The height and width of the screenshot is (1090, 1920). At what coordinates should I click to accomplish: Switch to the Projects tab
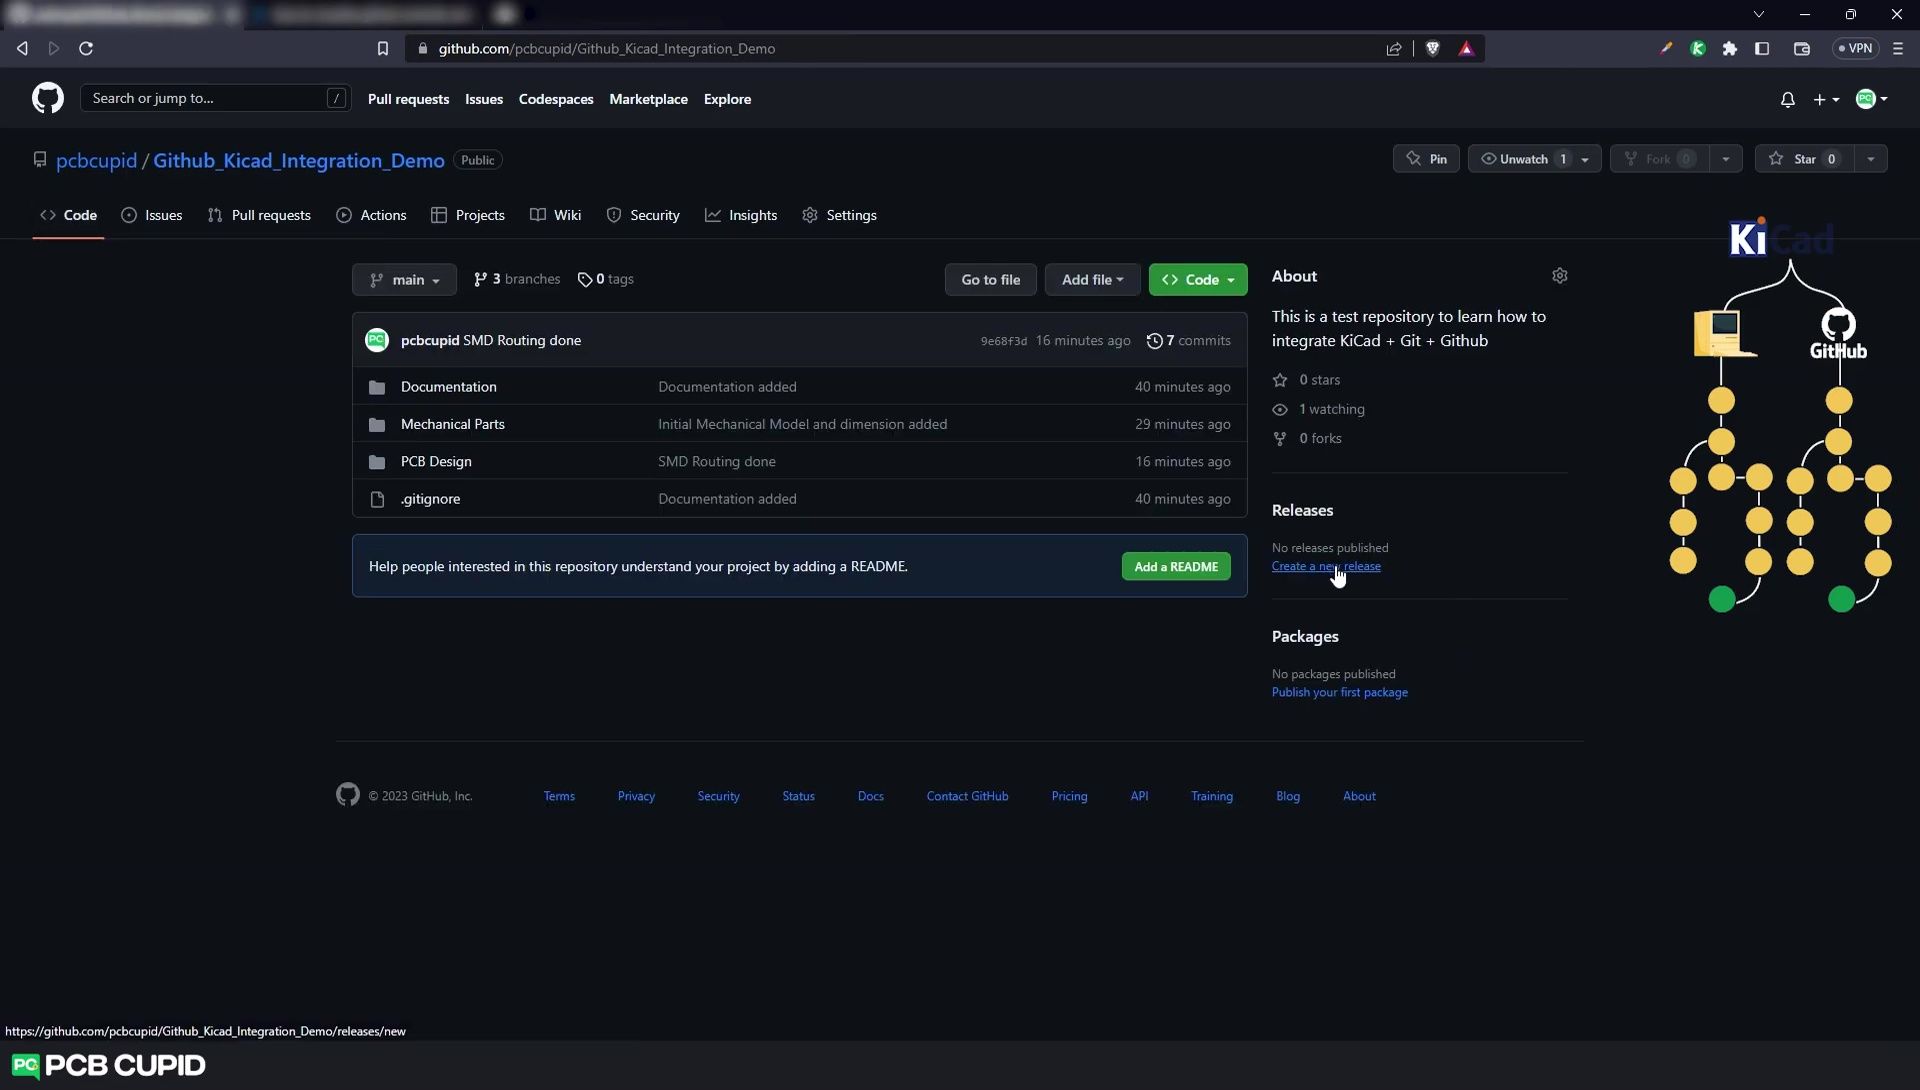pos(468,215)
